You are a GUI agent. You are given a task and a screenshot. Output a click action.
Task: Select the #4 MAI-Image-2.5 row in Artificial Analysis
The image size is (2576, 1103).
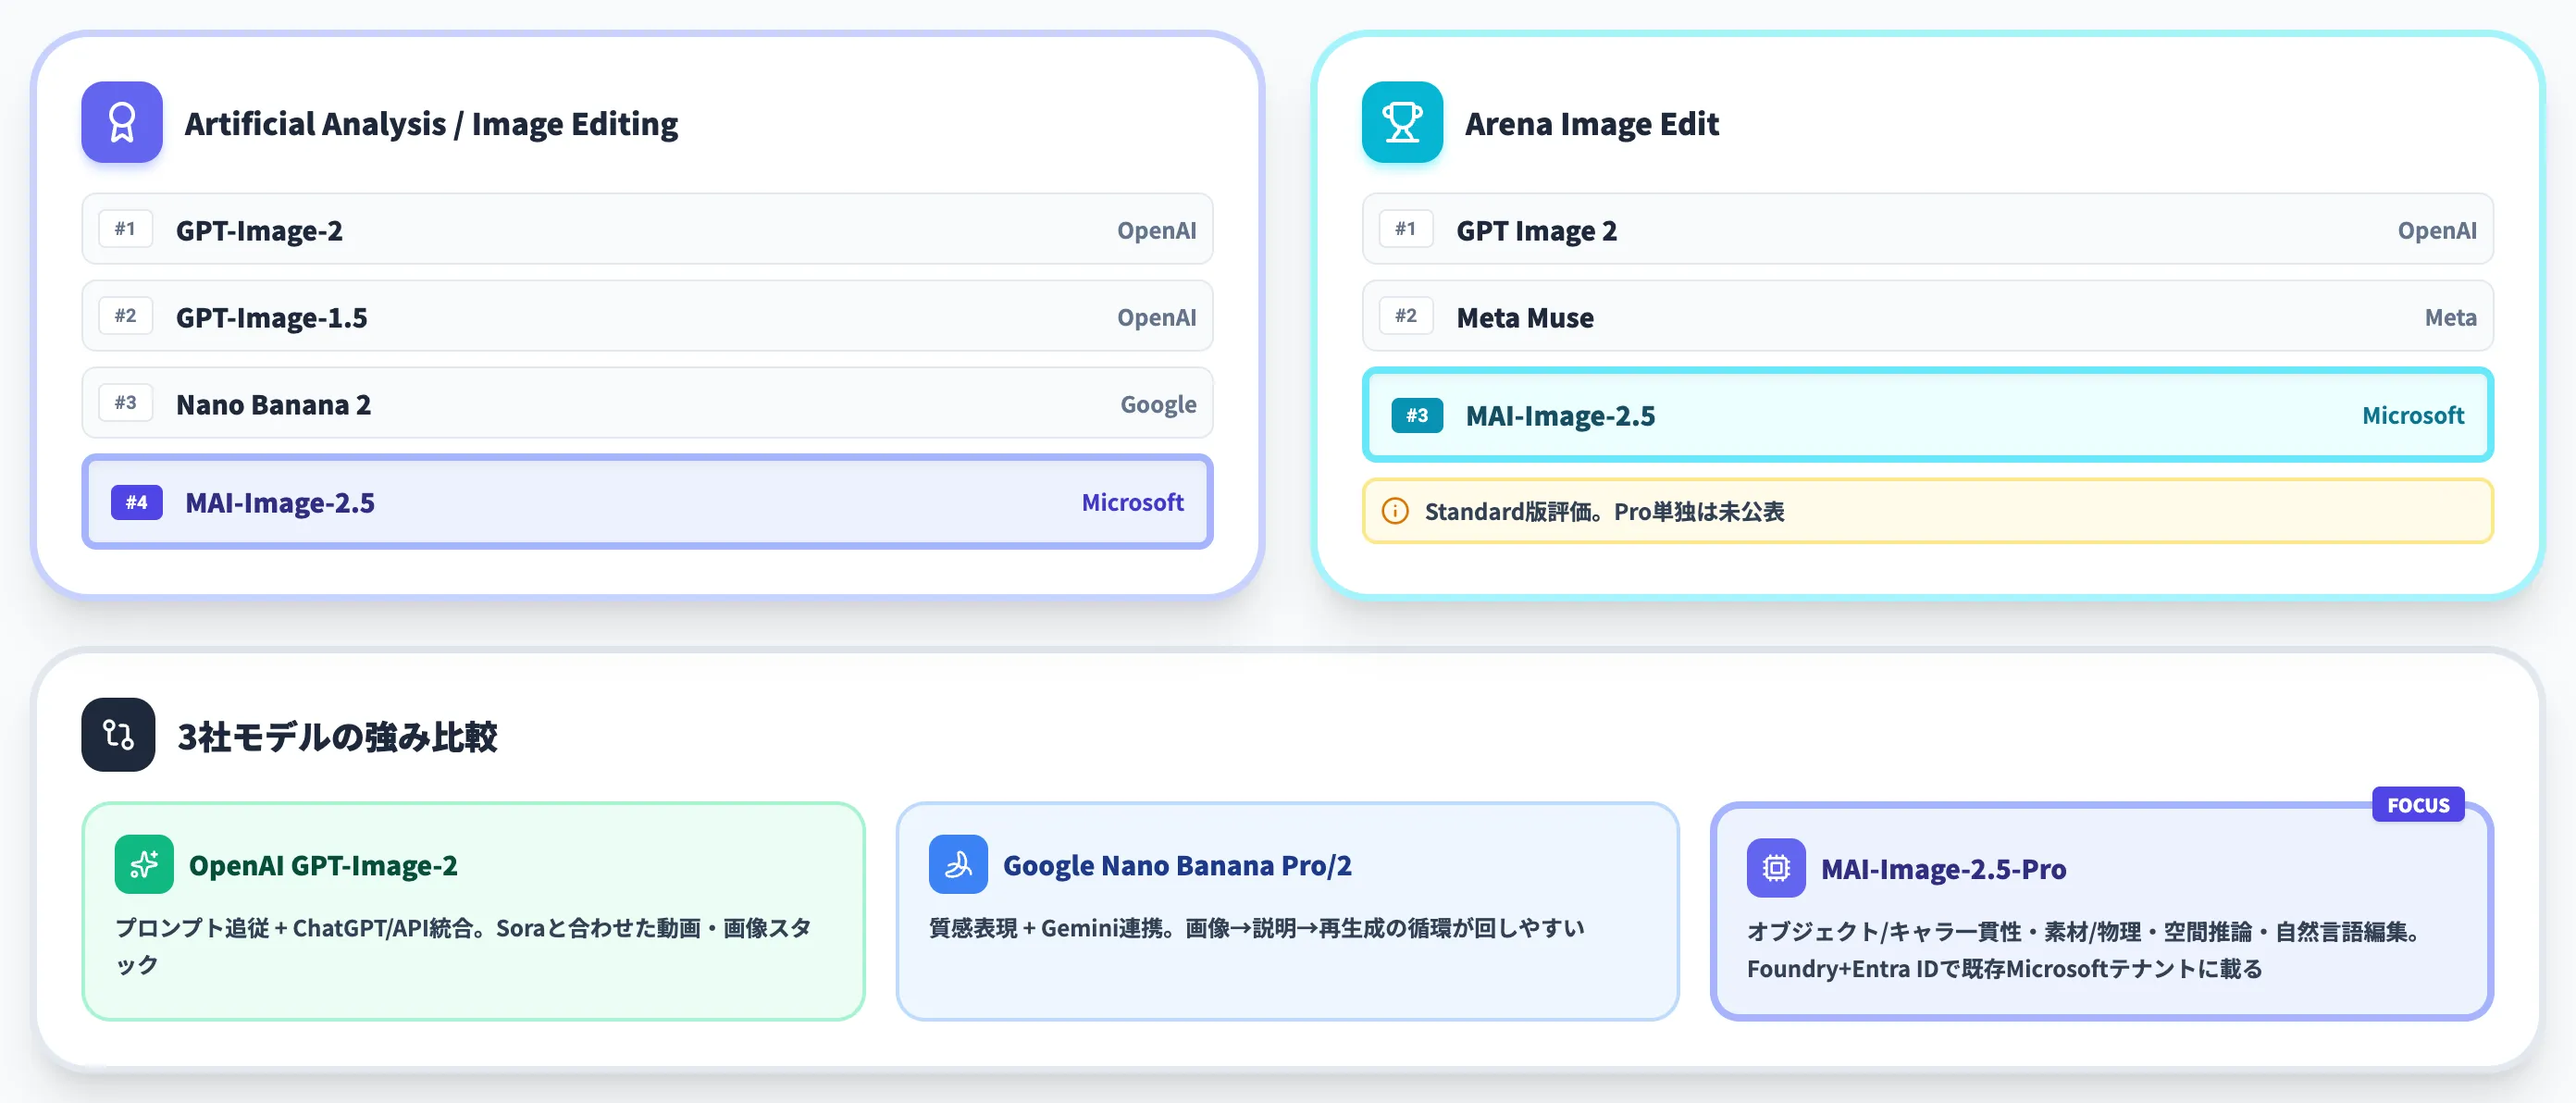[647, 502]
